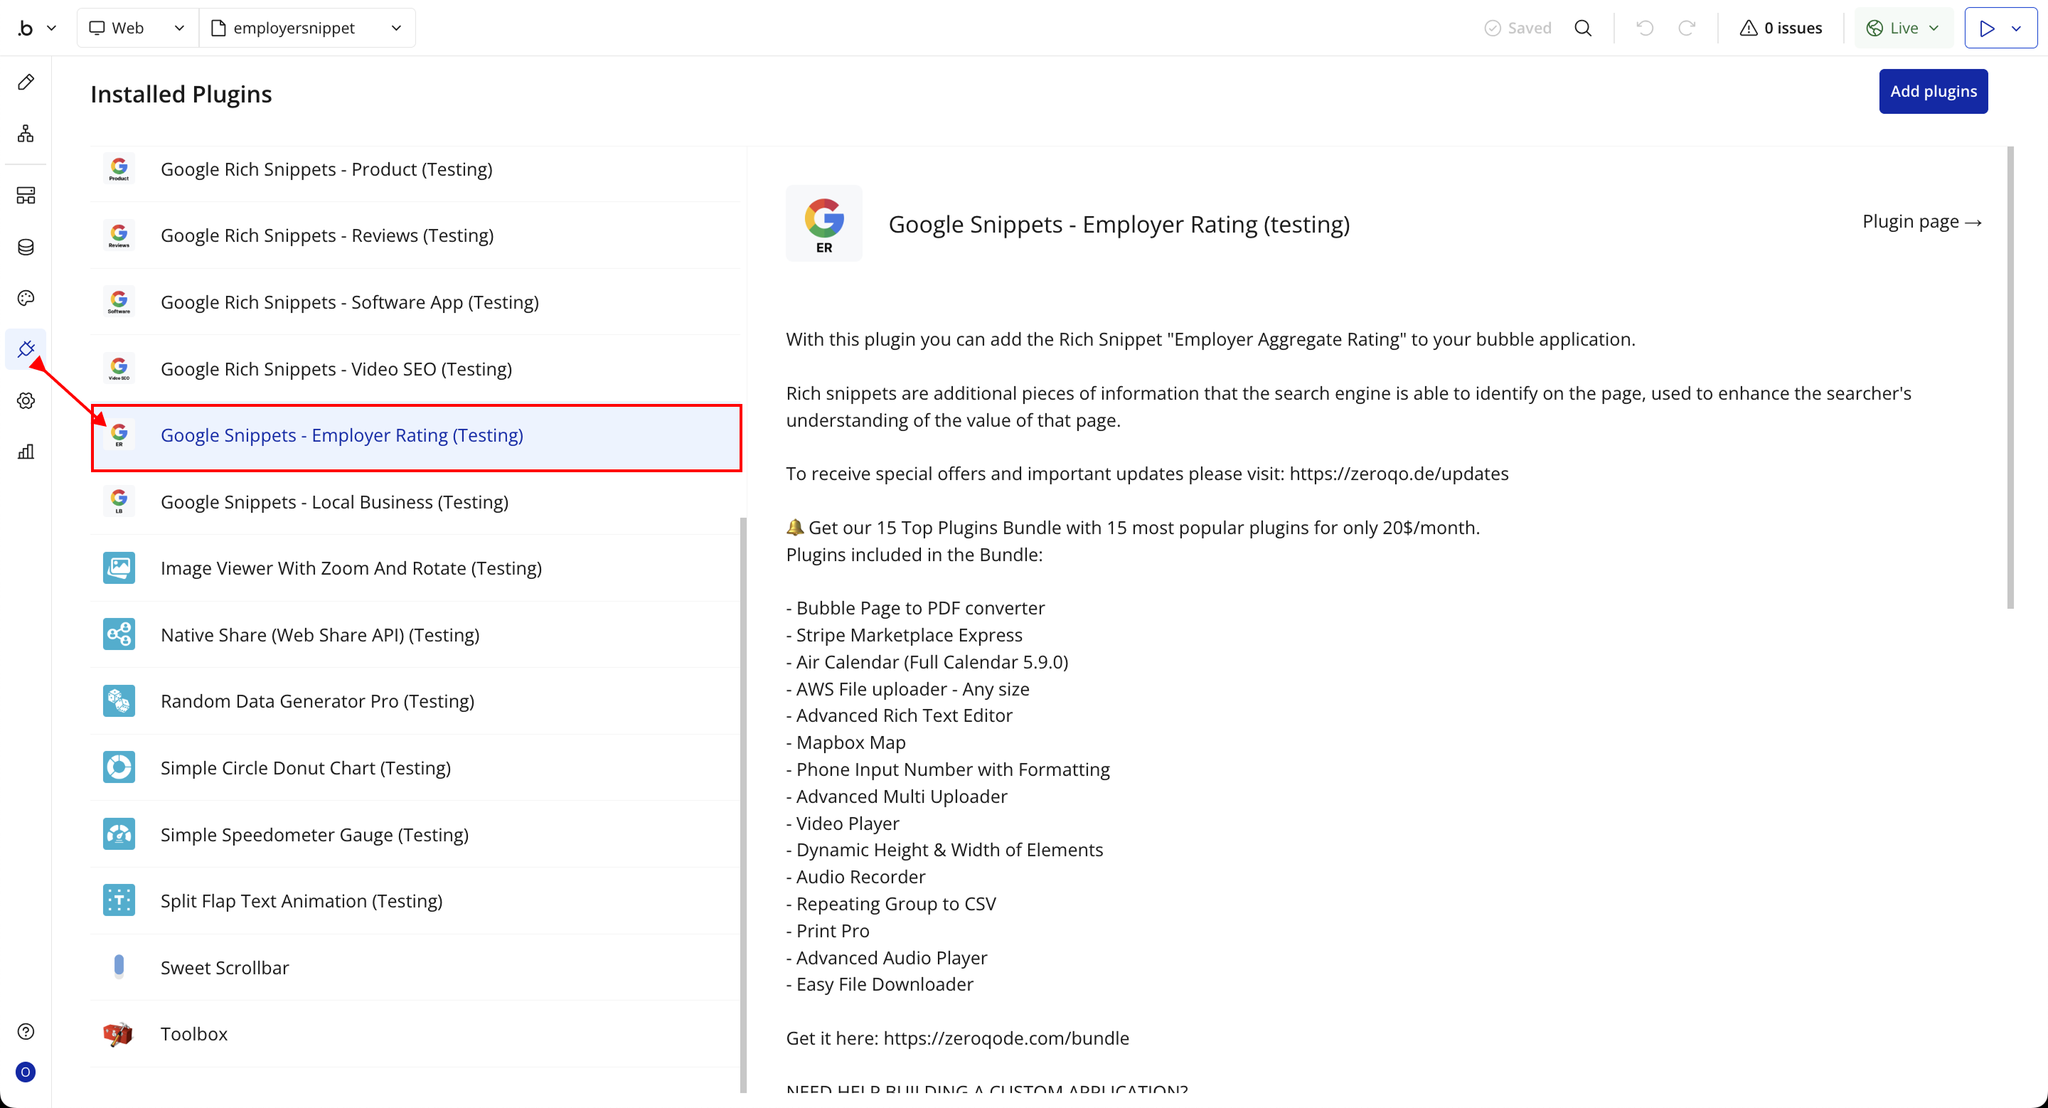Open the Design tab pencil icon
2048x1108 pixels.
(26, 82)
